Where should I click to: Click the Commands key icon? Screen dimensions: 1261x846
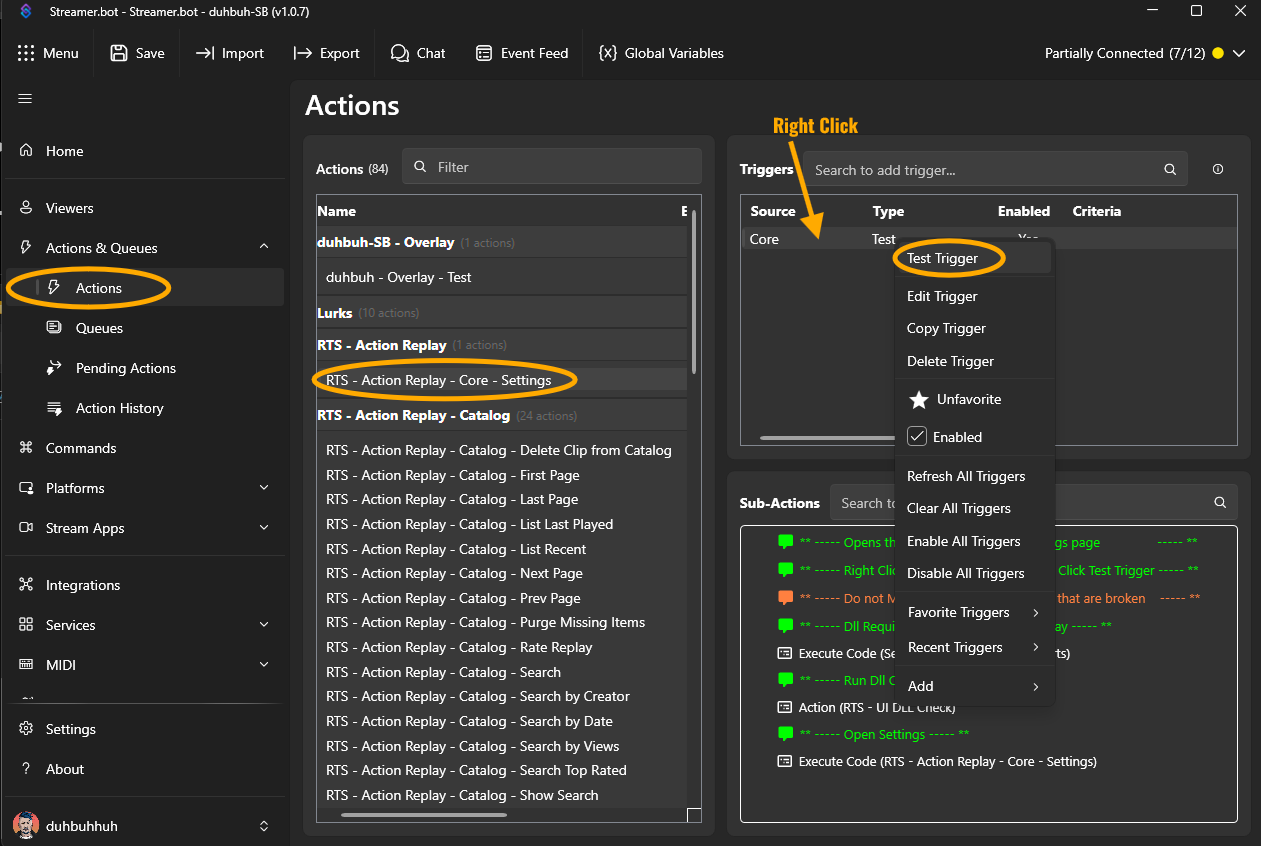point(27,448)
